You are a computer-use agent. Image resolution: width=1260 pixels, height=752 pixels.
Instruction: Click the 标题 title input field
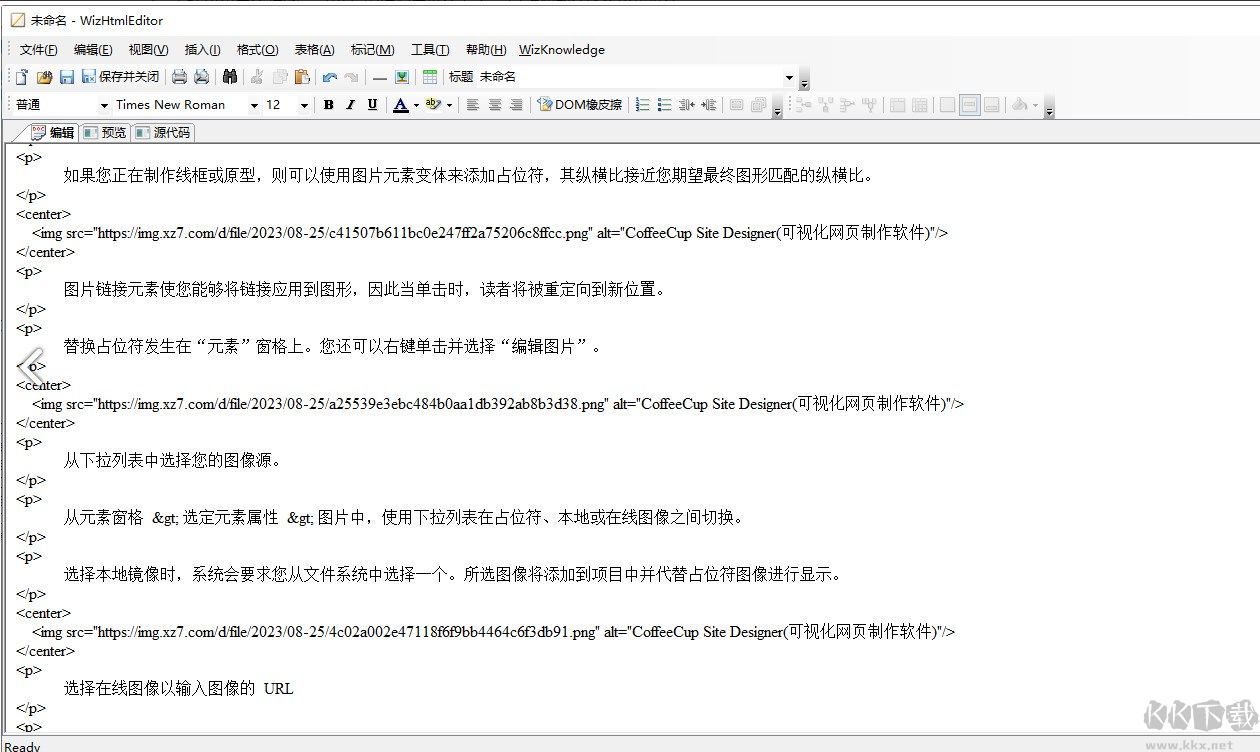(630, 77)
